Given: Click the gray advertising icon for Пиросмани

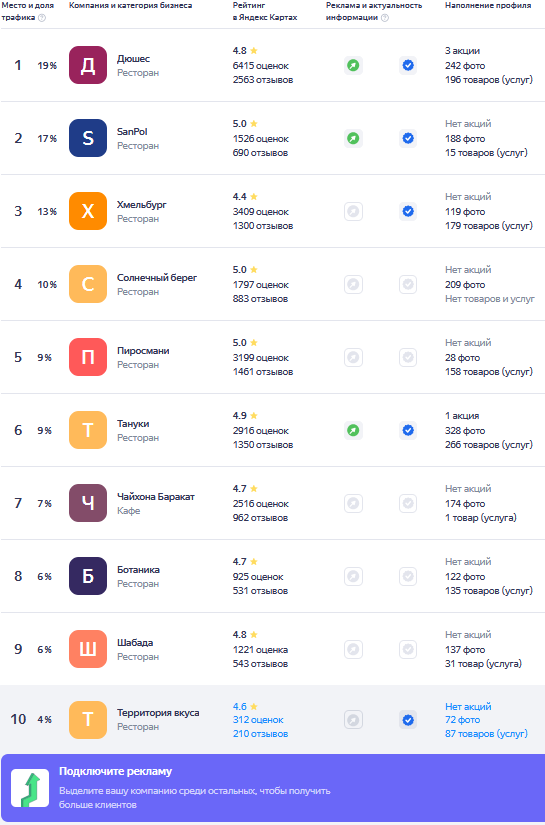Looking at the screenshot, I should pyautogui.click(x=354, y=358).
